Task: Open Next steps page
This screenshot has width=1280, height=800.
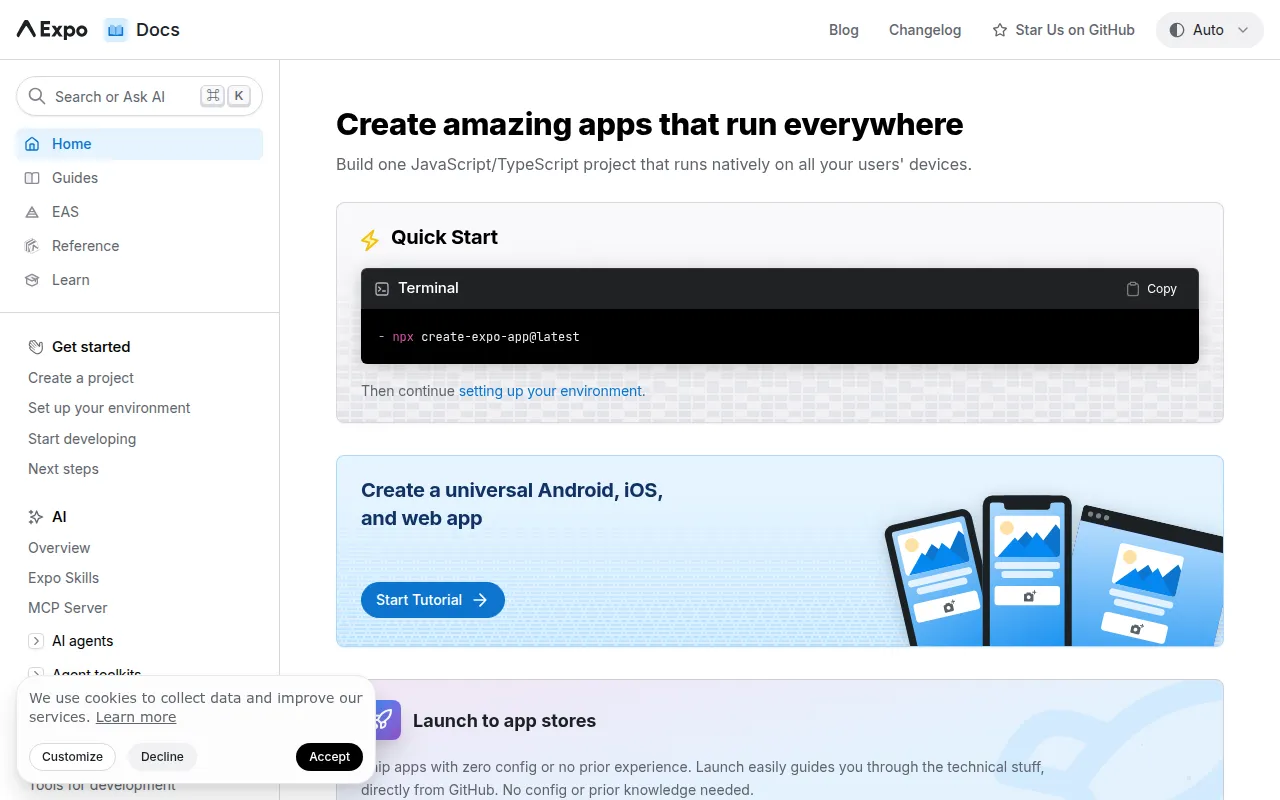Action: (63, 469)
